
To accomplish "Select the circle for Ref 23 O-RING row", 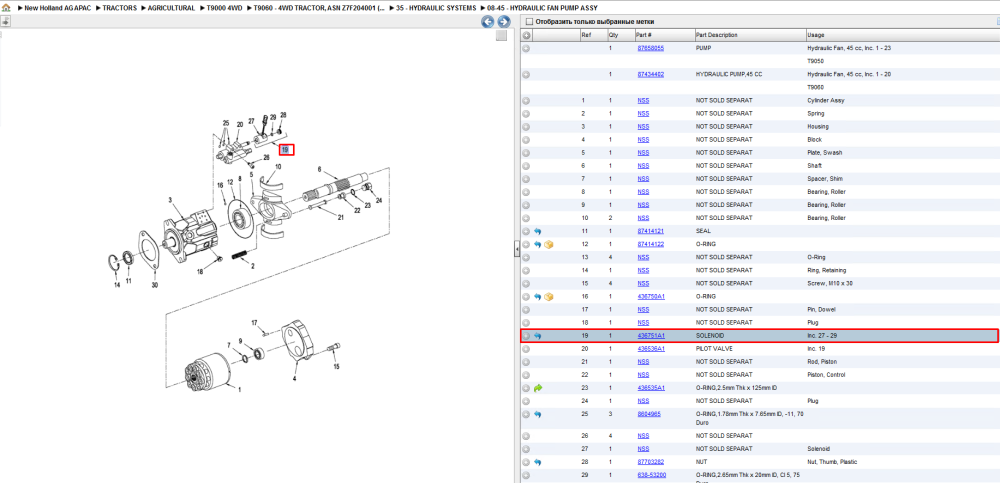I will (526, 388).
